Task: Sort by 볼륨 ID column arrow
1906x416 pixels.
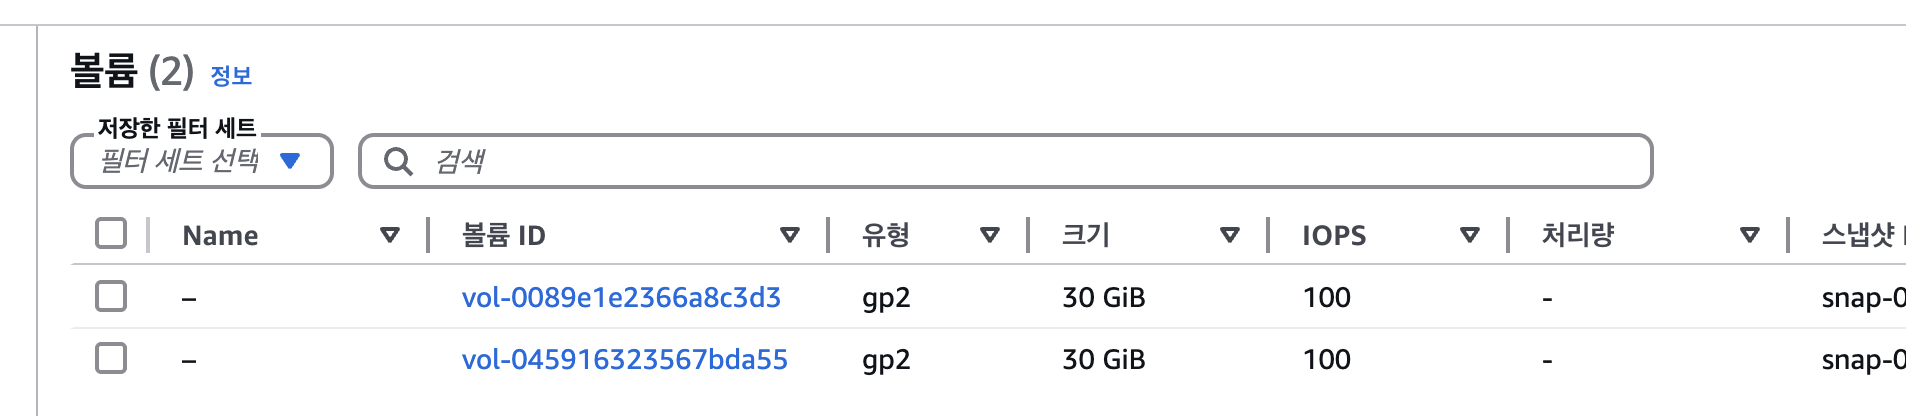Action: (790, 235)
